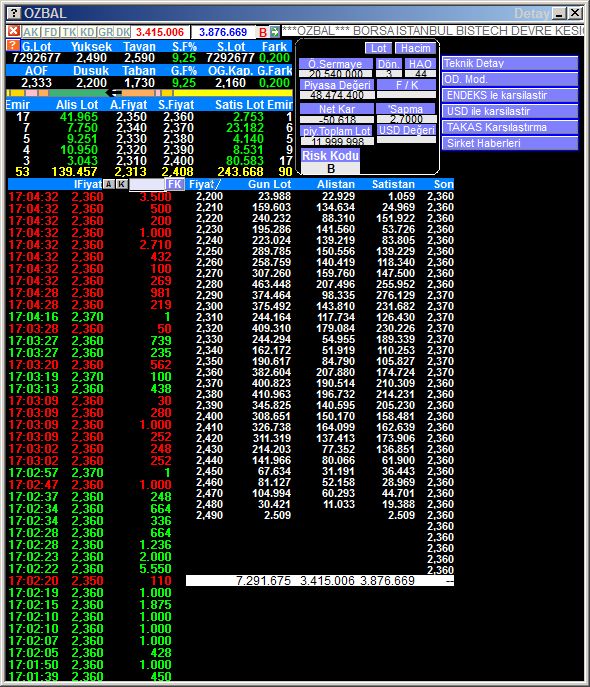Click the scrolling BORSA ISTANBUL news ticker
Image resolution: width=590 pixels, height=687 pixels.
(433, 31)
